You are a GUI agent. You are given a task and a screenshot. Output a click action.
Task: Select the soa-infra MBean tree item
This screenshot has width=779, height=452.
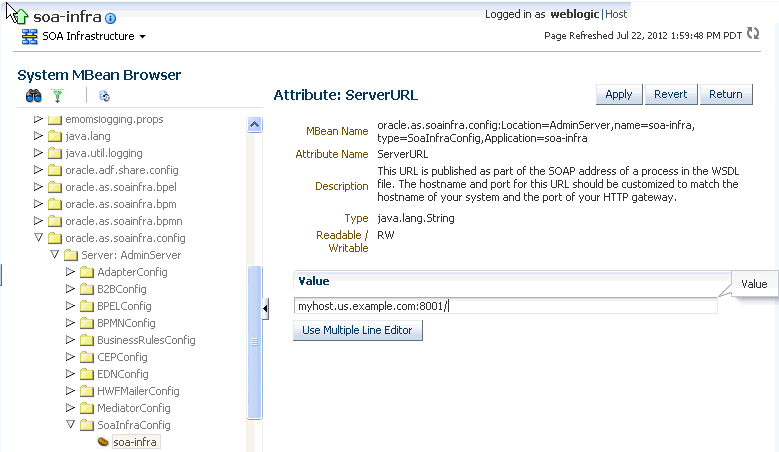point(135,442)
